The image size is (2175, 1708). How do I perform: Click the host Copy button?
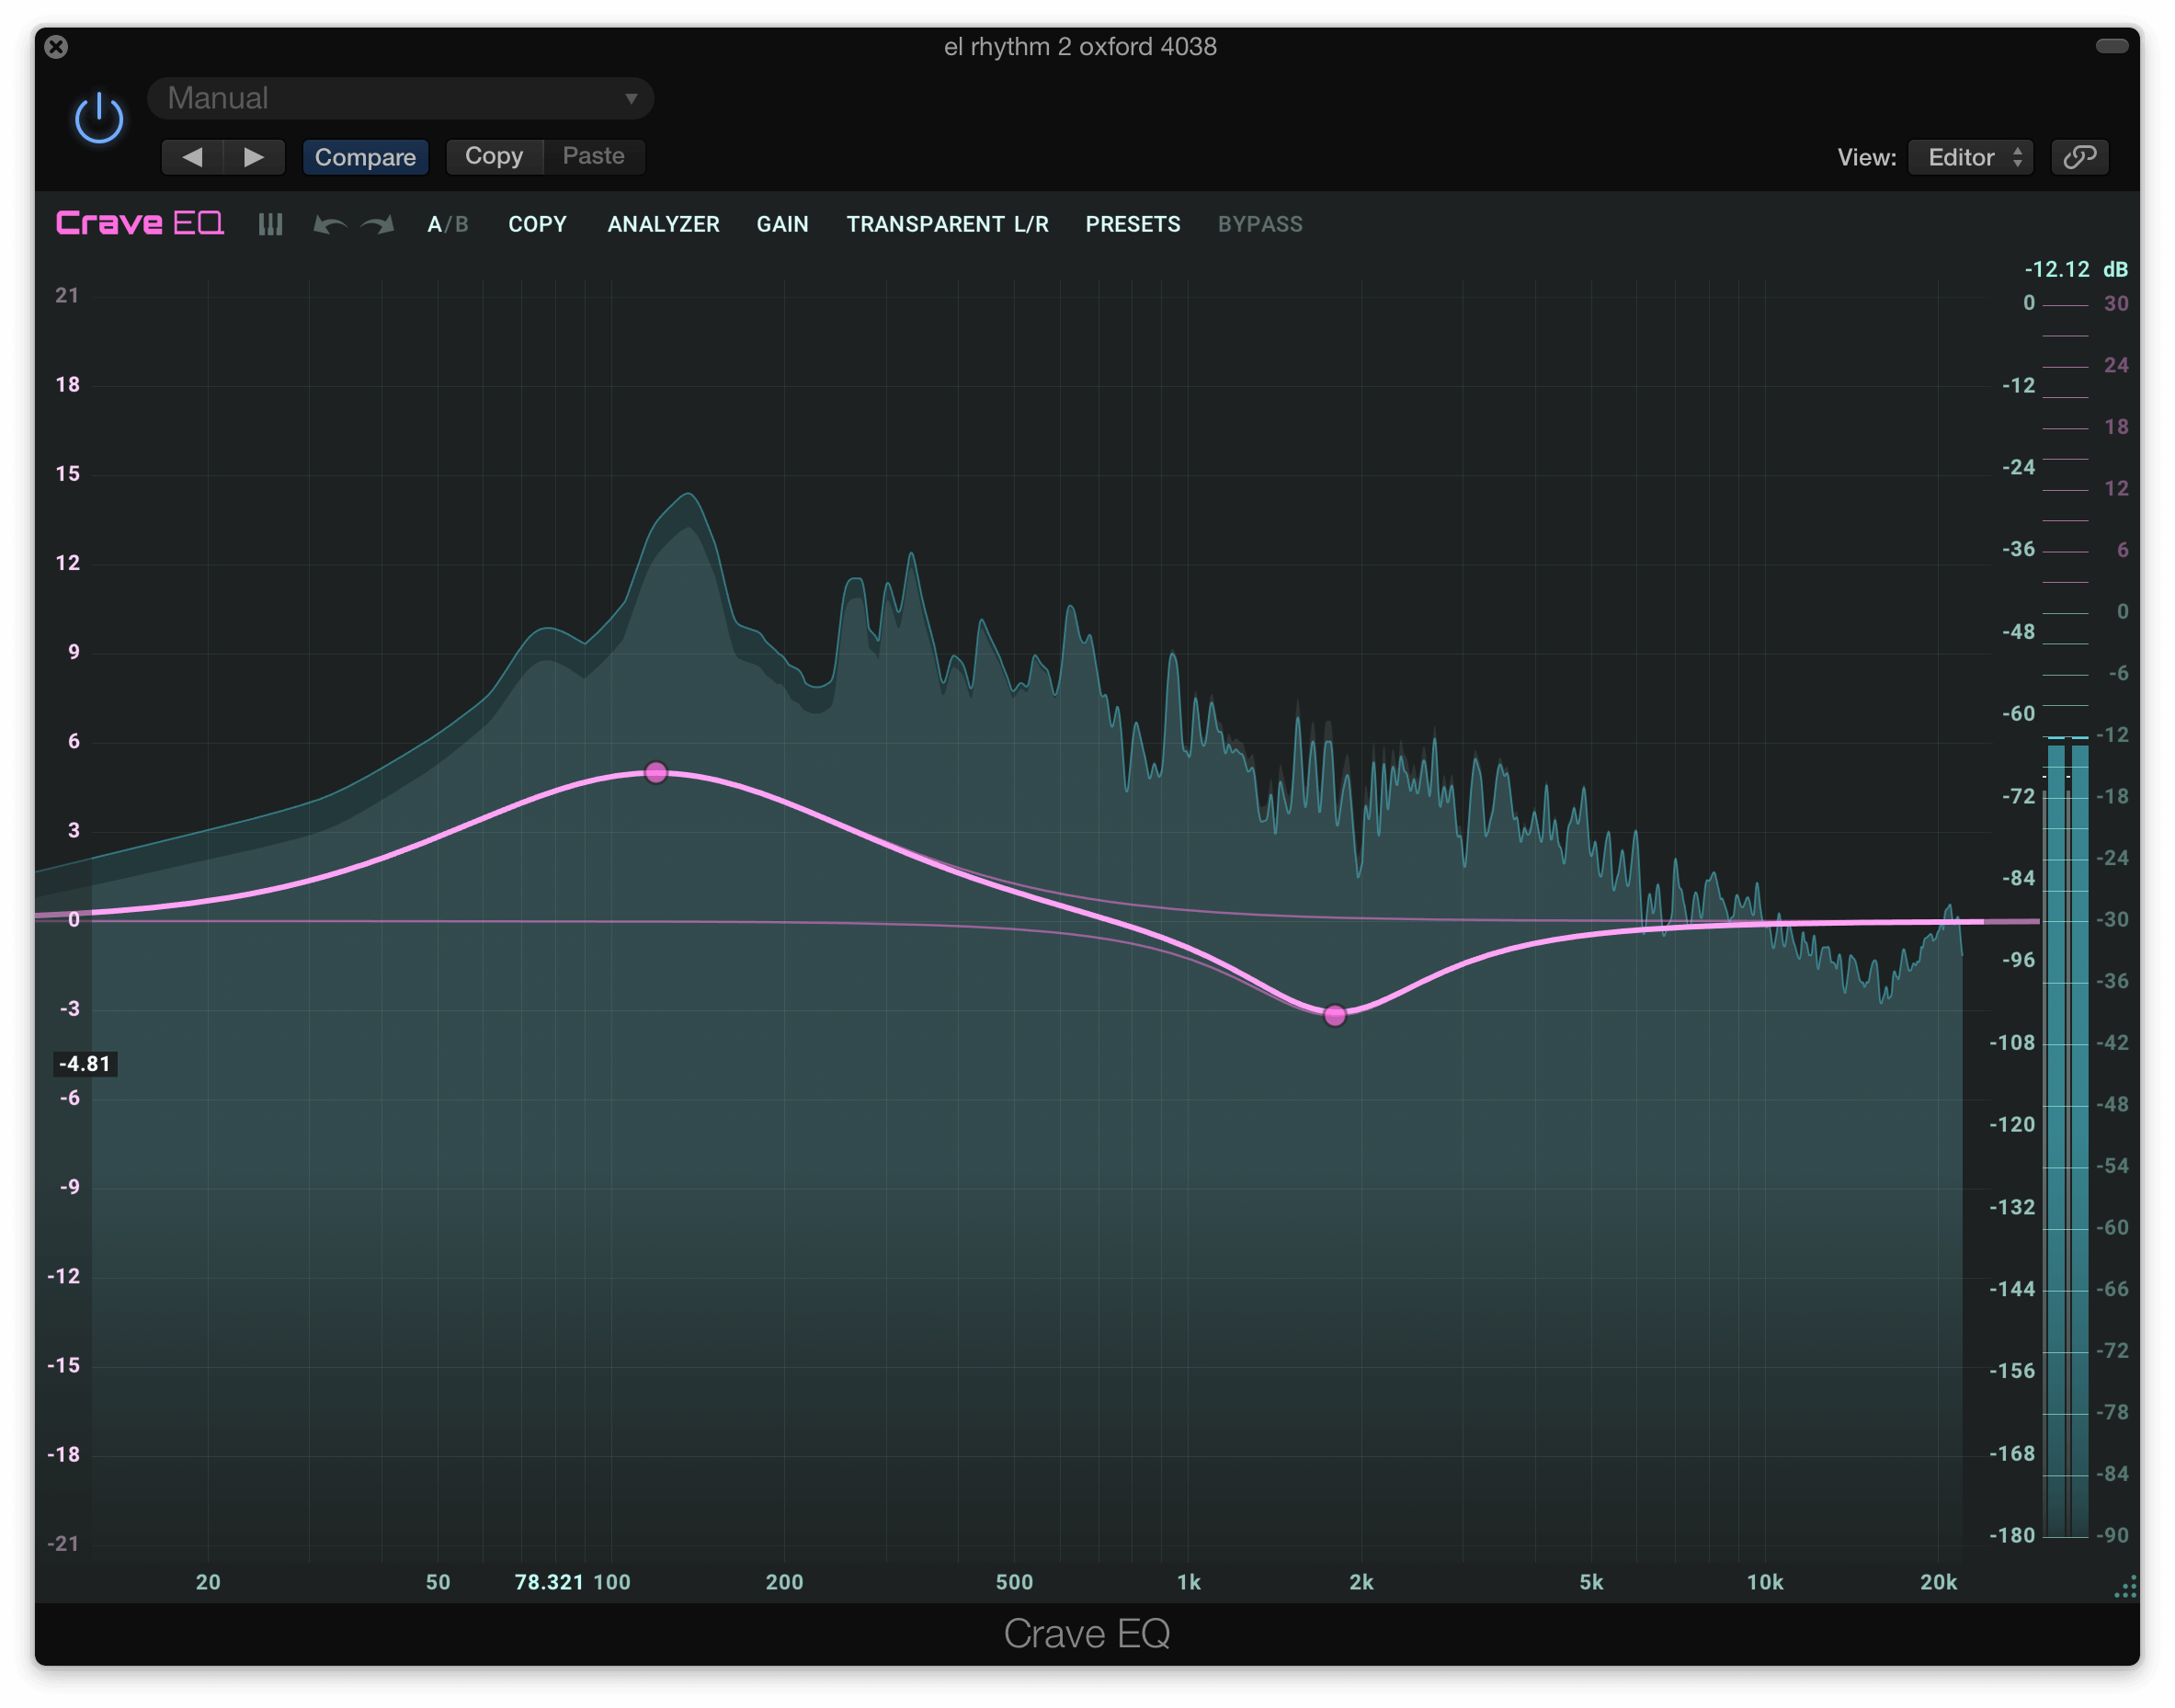(494, 156)
